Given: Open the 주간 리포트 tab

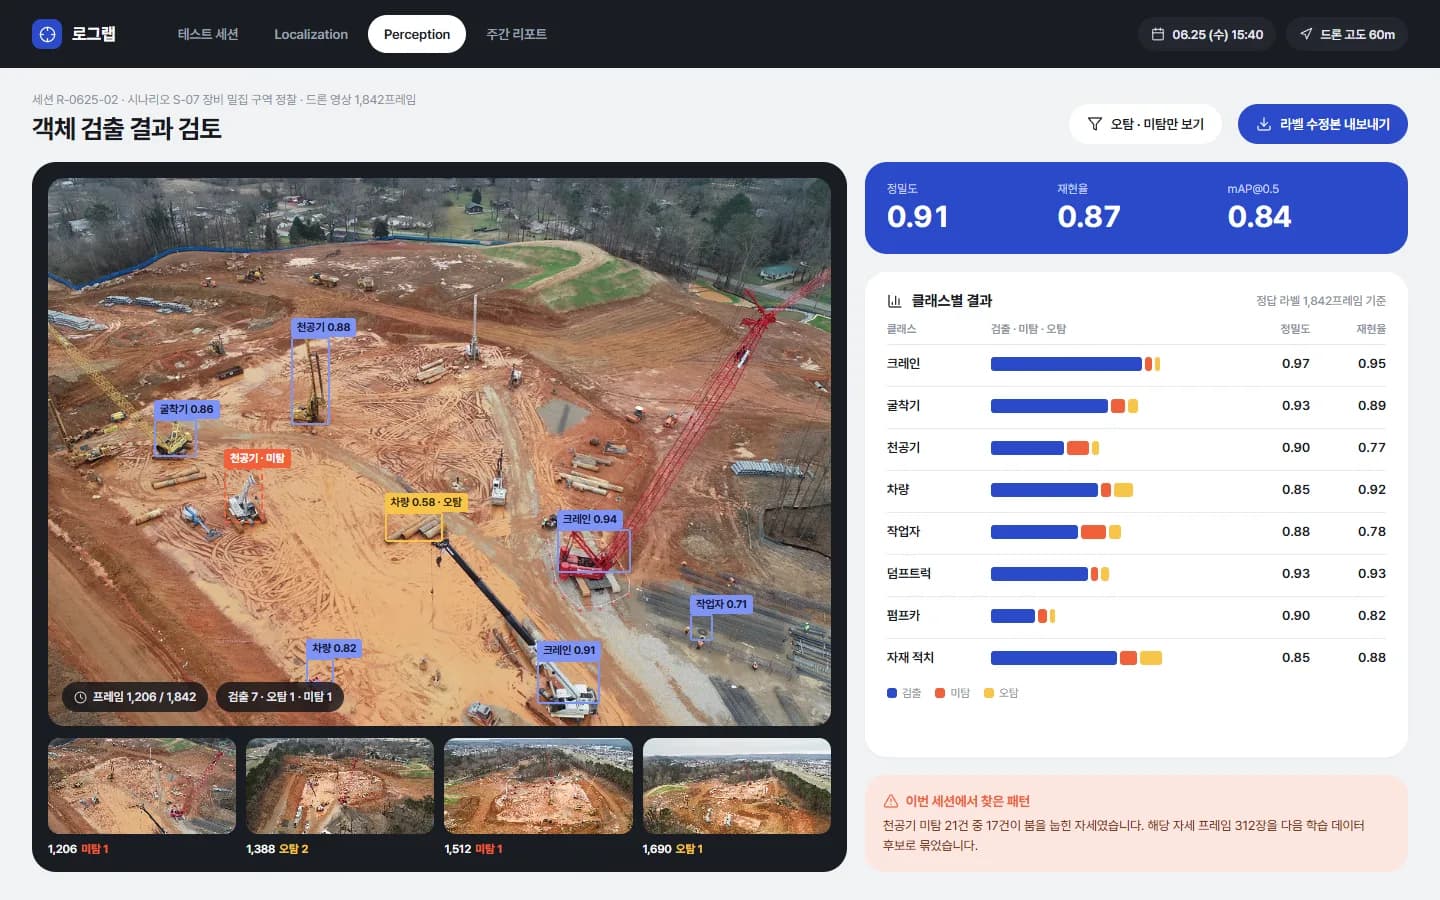Looking at the screenshot, I should tap(516, 34).
